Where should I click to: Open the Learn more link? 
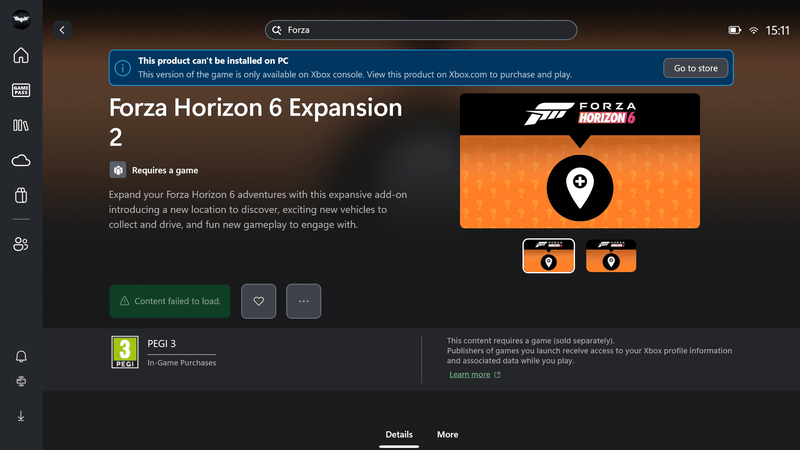(469, 374)
